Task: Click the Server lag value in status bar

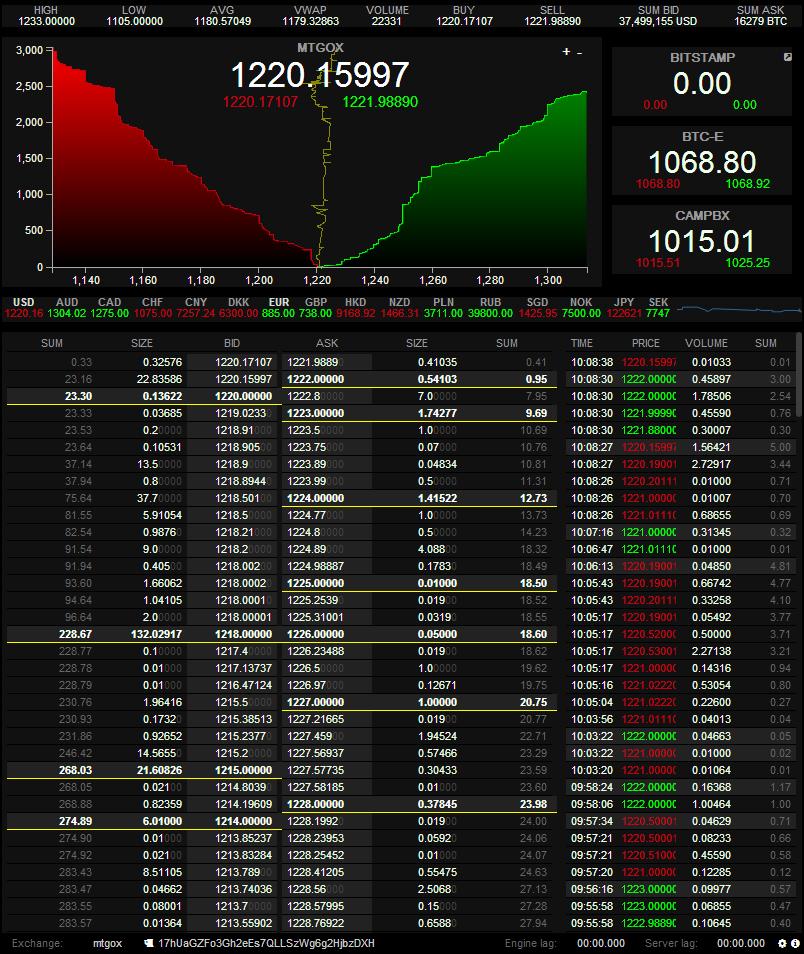Action: [x=741, y=943]
